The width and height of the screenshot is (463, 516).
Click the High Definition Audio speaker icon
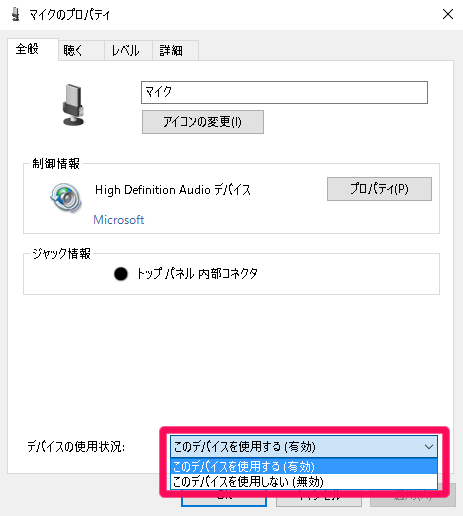[66, 197]
